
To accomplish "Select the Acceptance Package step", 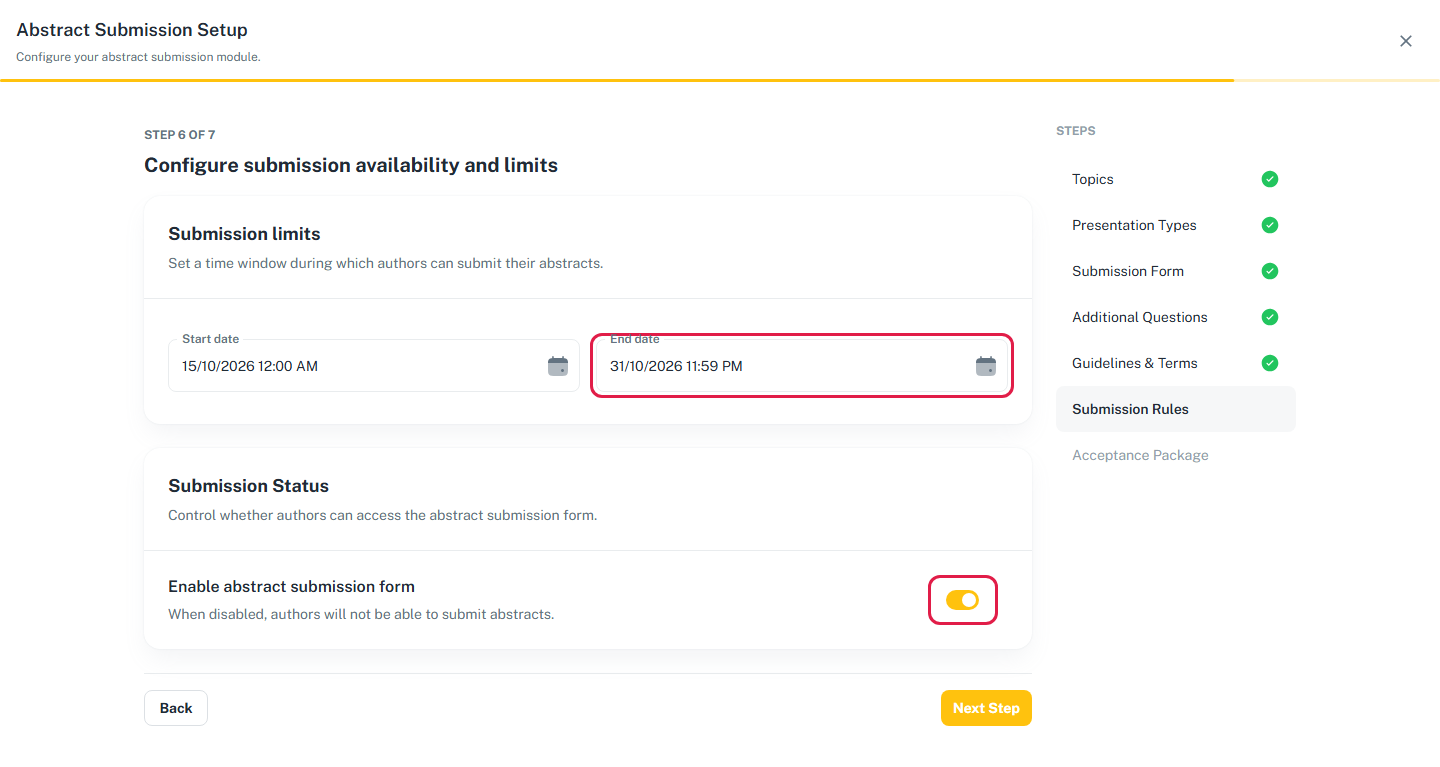I will tap(1176, 455).
